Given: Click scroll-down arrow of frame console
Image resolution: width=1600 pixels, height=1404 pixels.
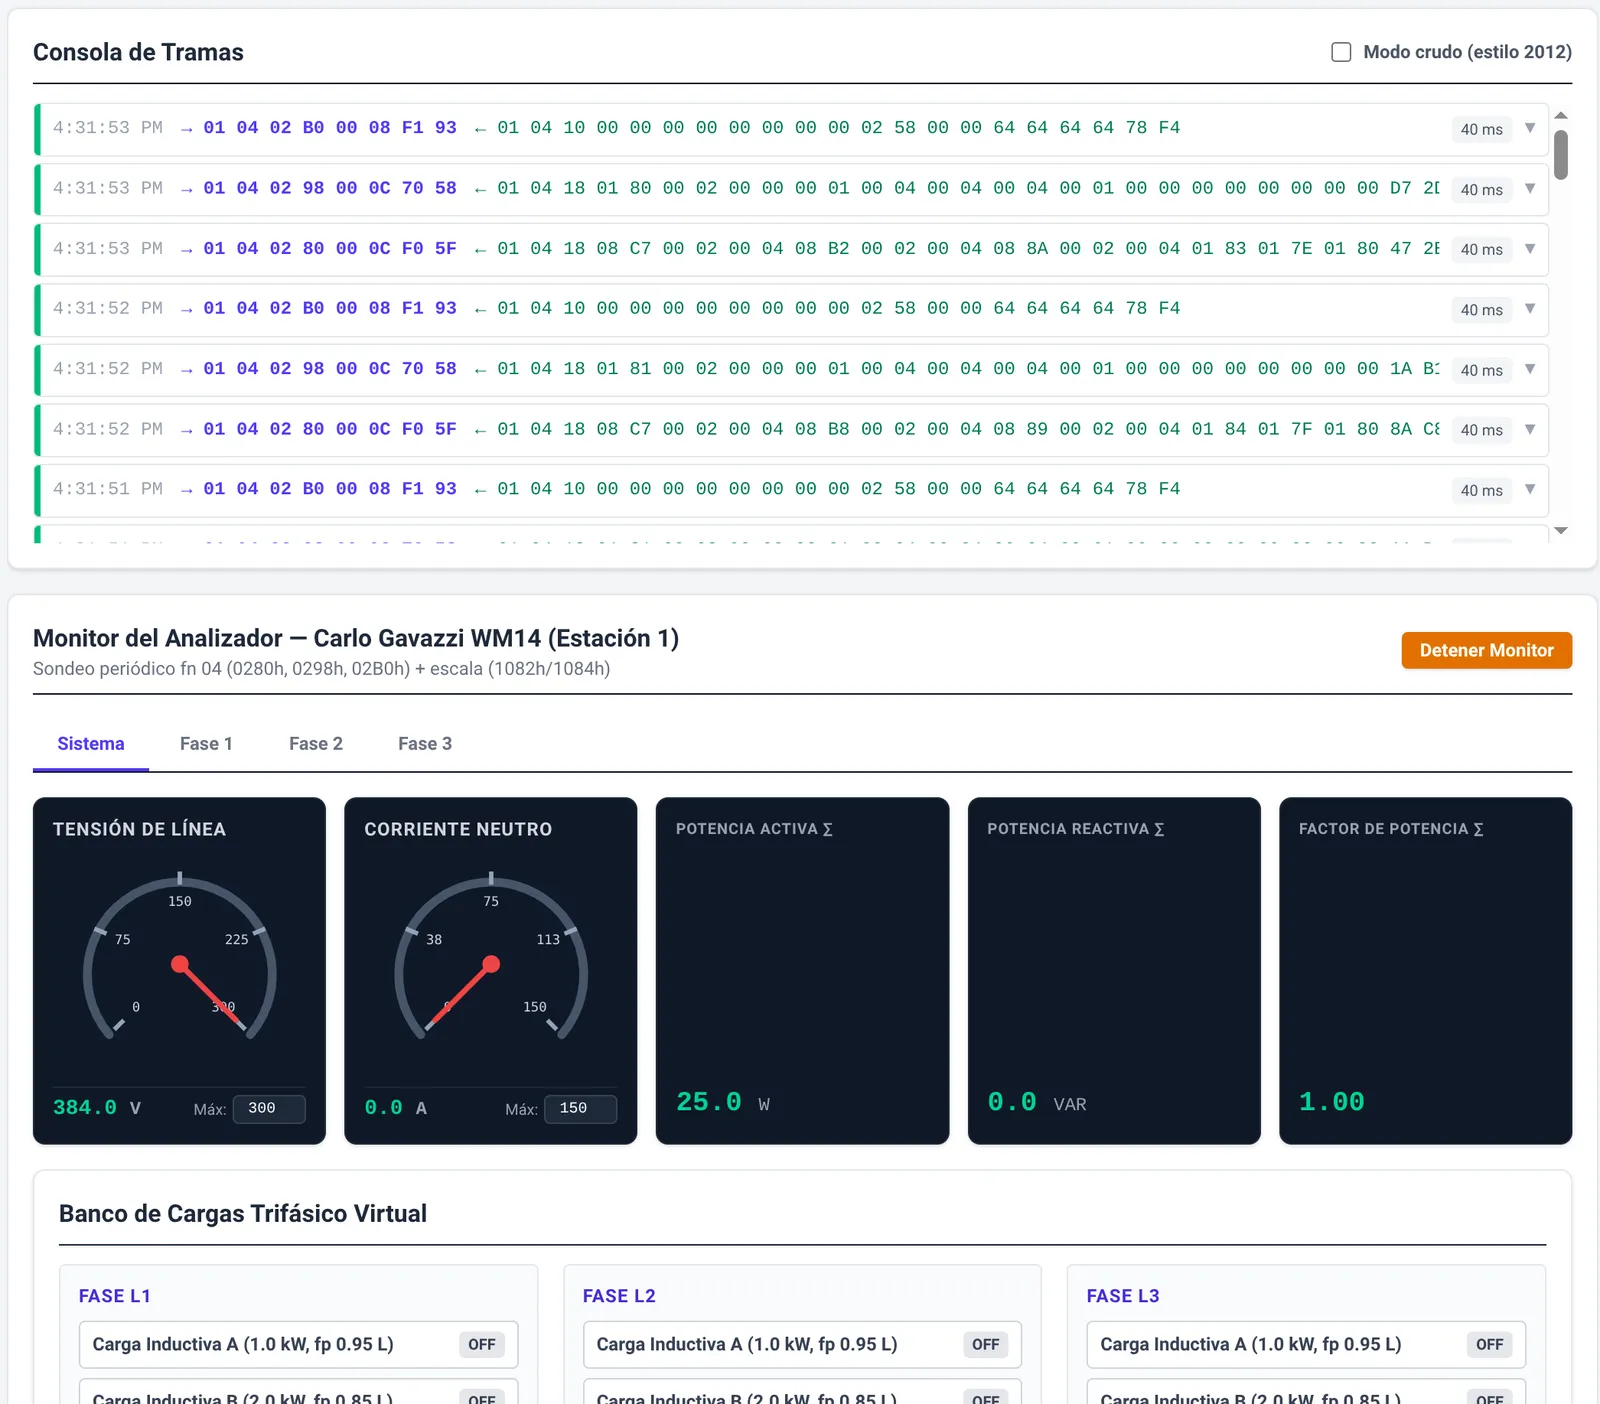Looking at the screenshot, I should tap(1561, 531).
